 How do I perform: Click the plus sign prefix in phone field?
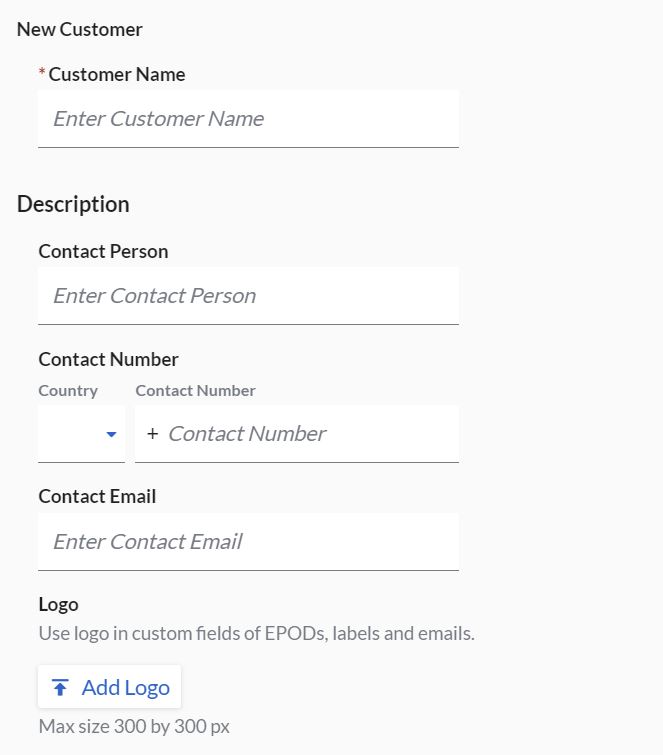pyautogui.click(x=152, y=434)
